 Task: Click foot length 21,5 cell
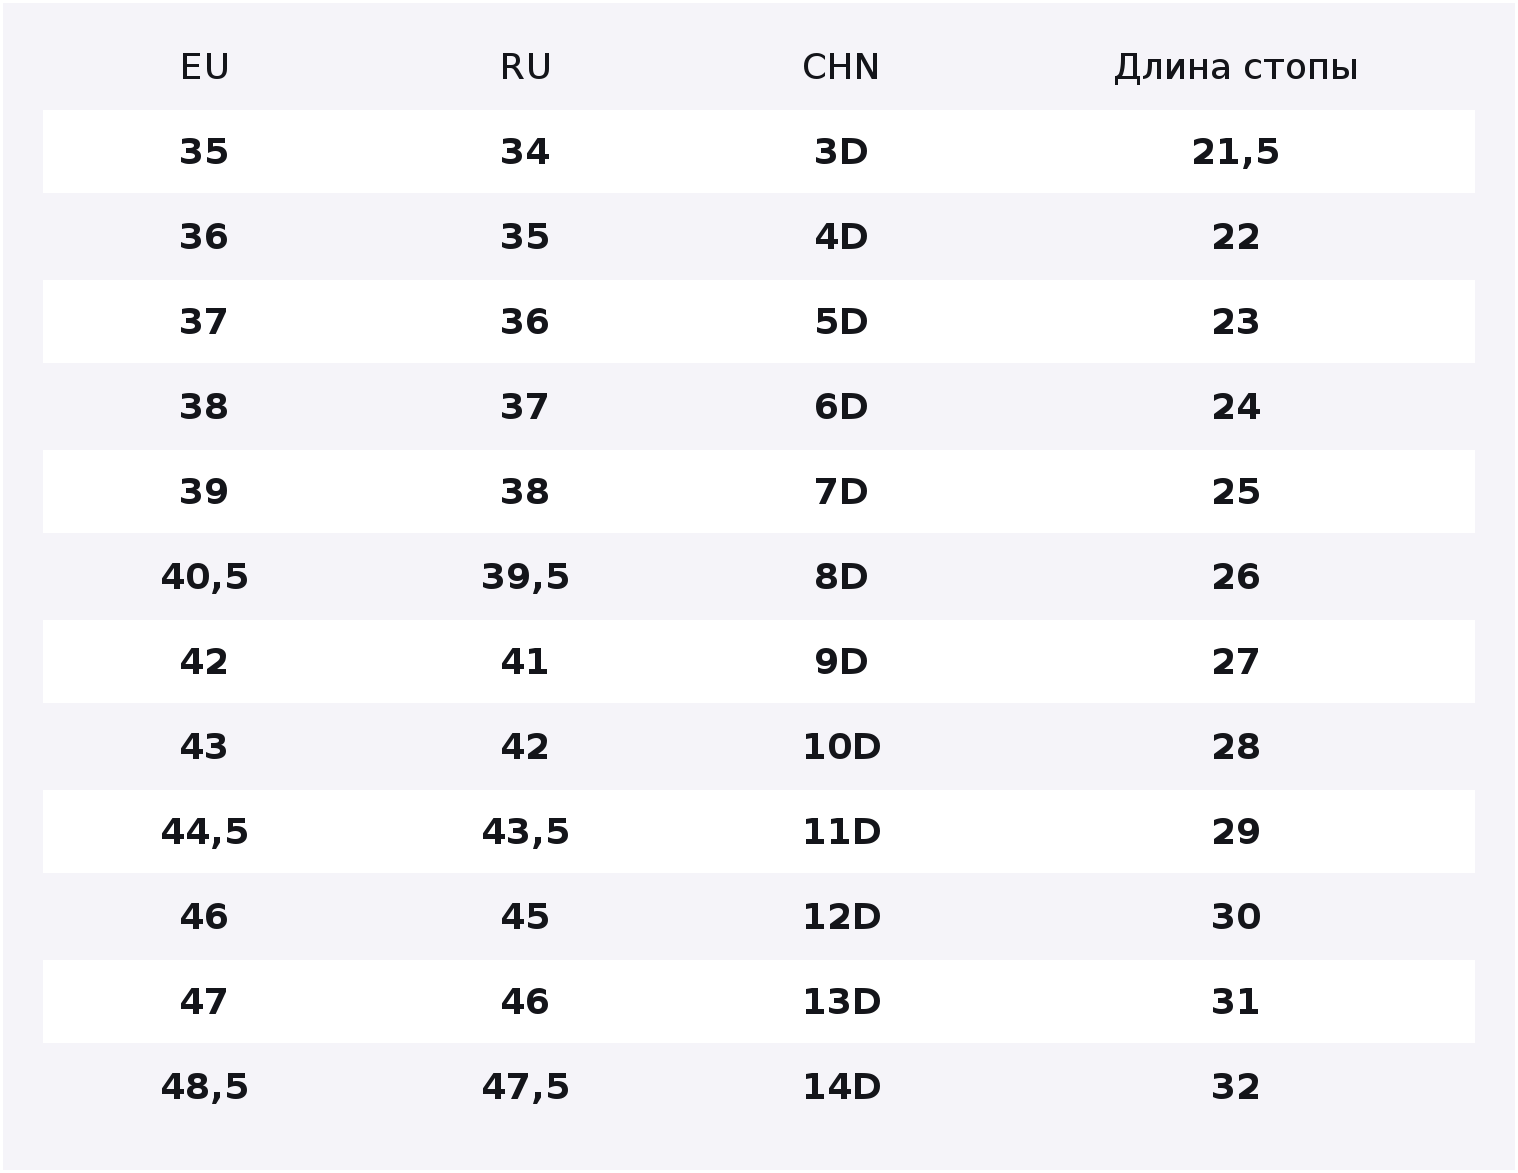click(x=1236, y=152)
